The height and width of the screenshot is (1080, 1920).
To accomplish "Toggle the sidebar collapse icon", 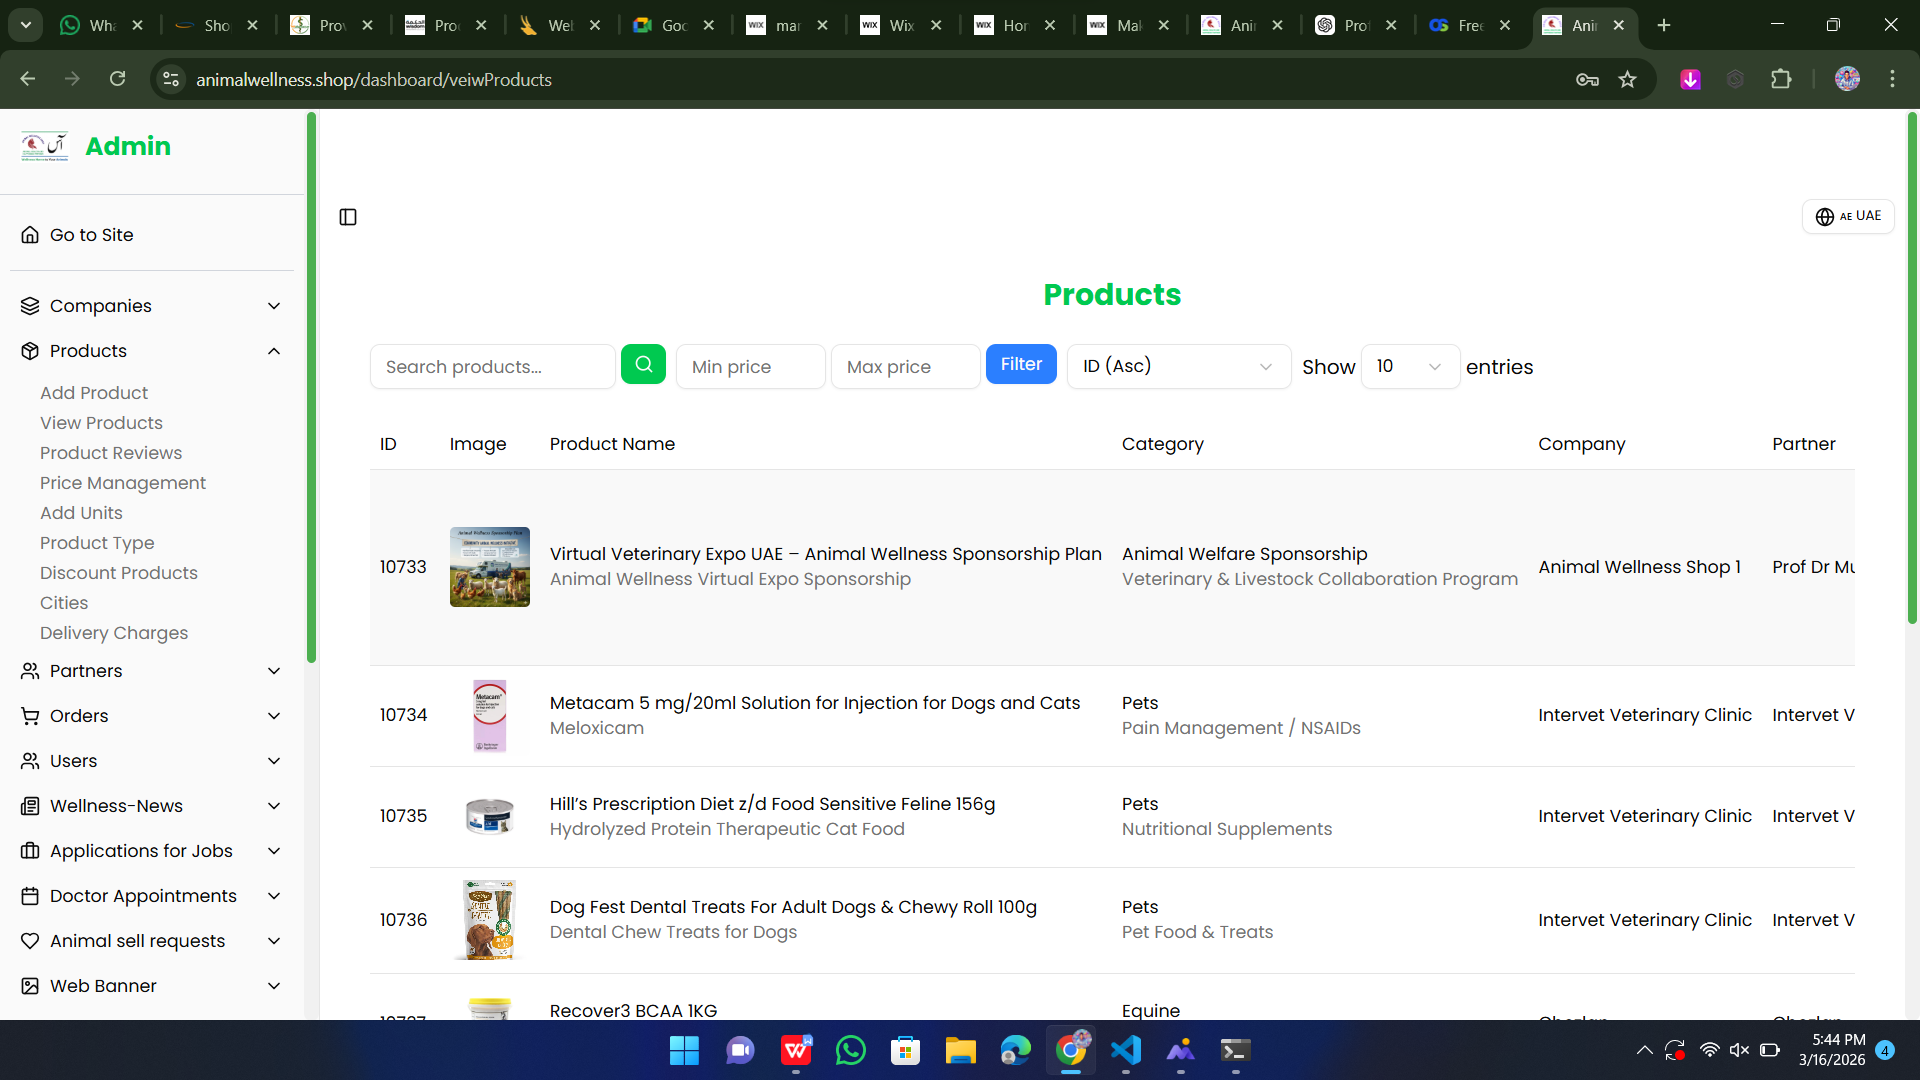I will [x=348, y=217].
